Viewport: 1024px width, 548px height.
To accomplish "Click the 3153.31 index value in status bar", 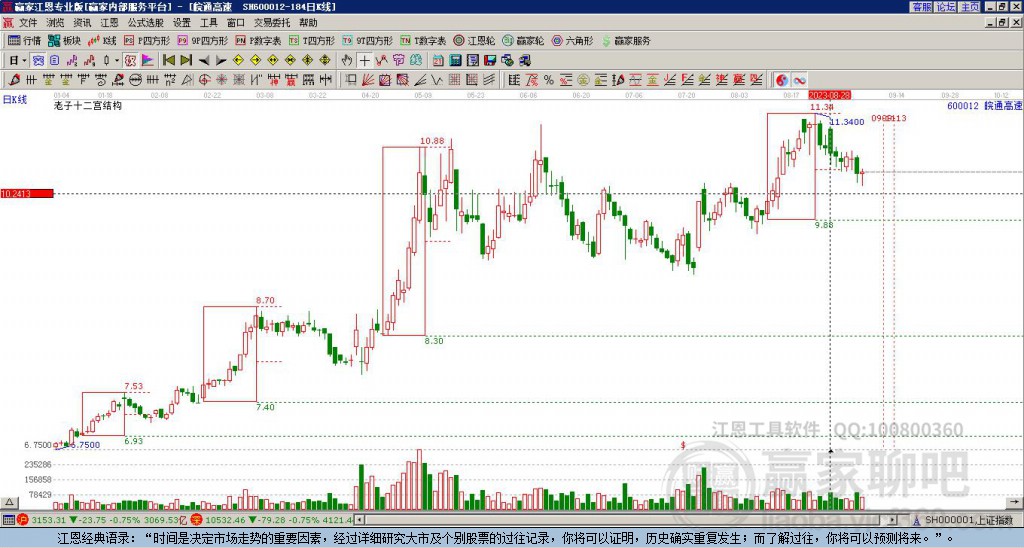I will 48,520.
